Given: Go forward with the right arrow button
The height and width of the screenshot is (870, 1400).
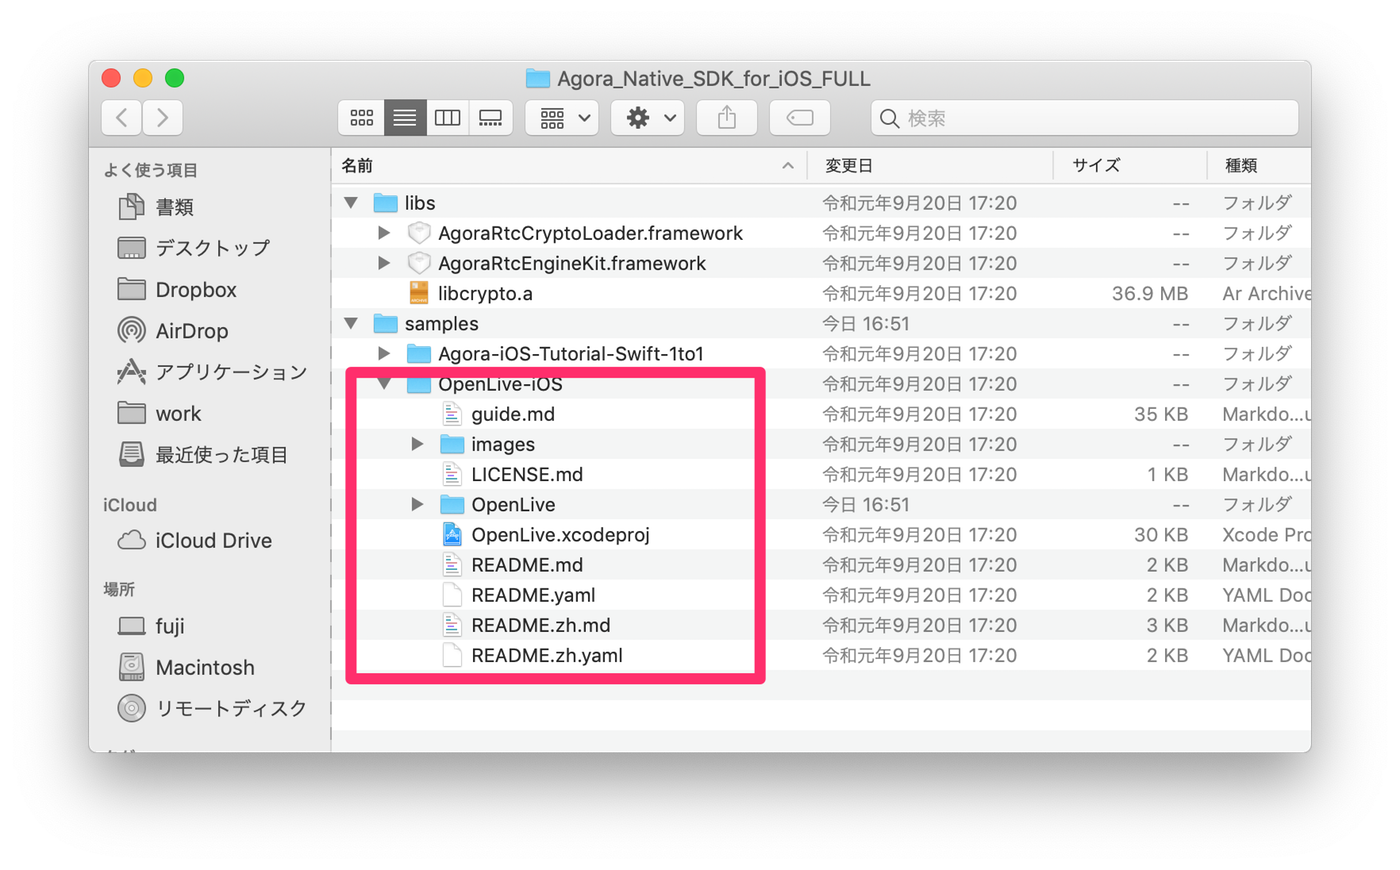Looking at the screenshot, I should point(163,118).
